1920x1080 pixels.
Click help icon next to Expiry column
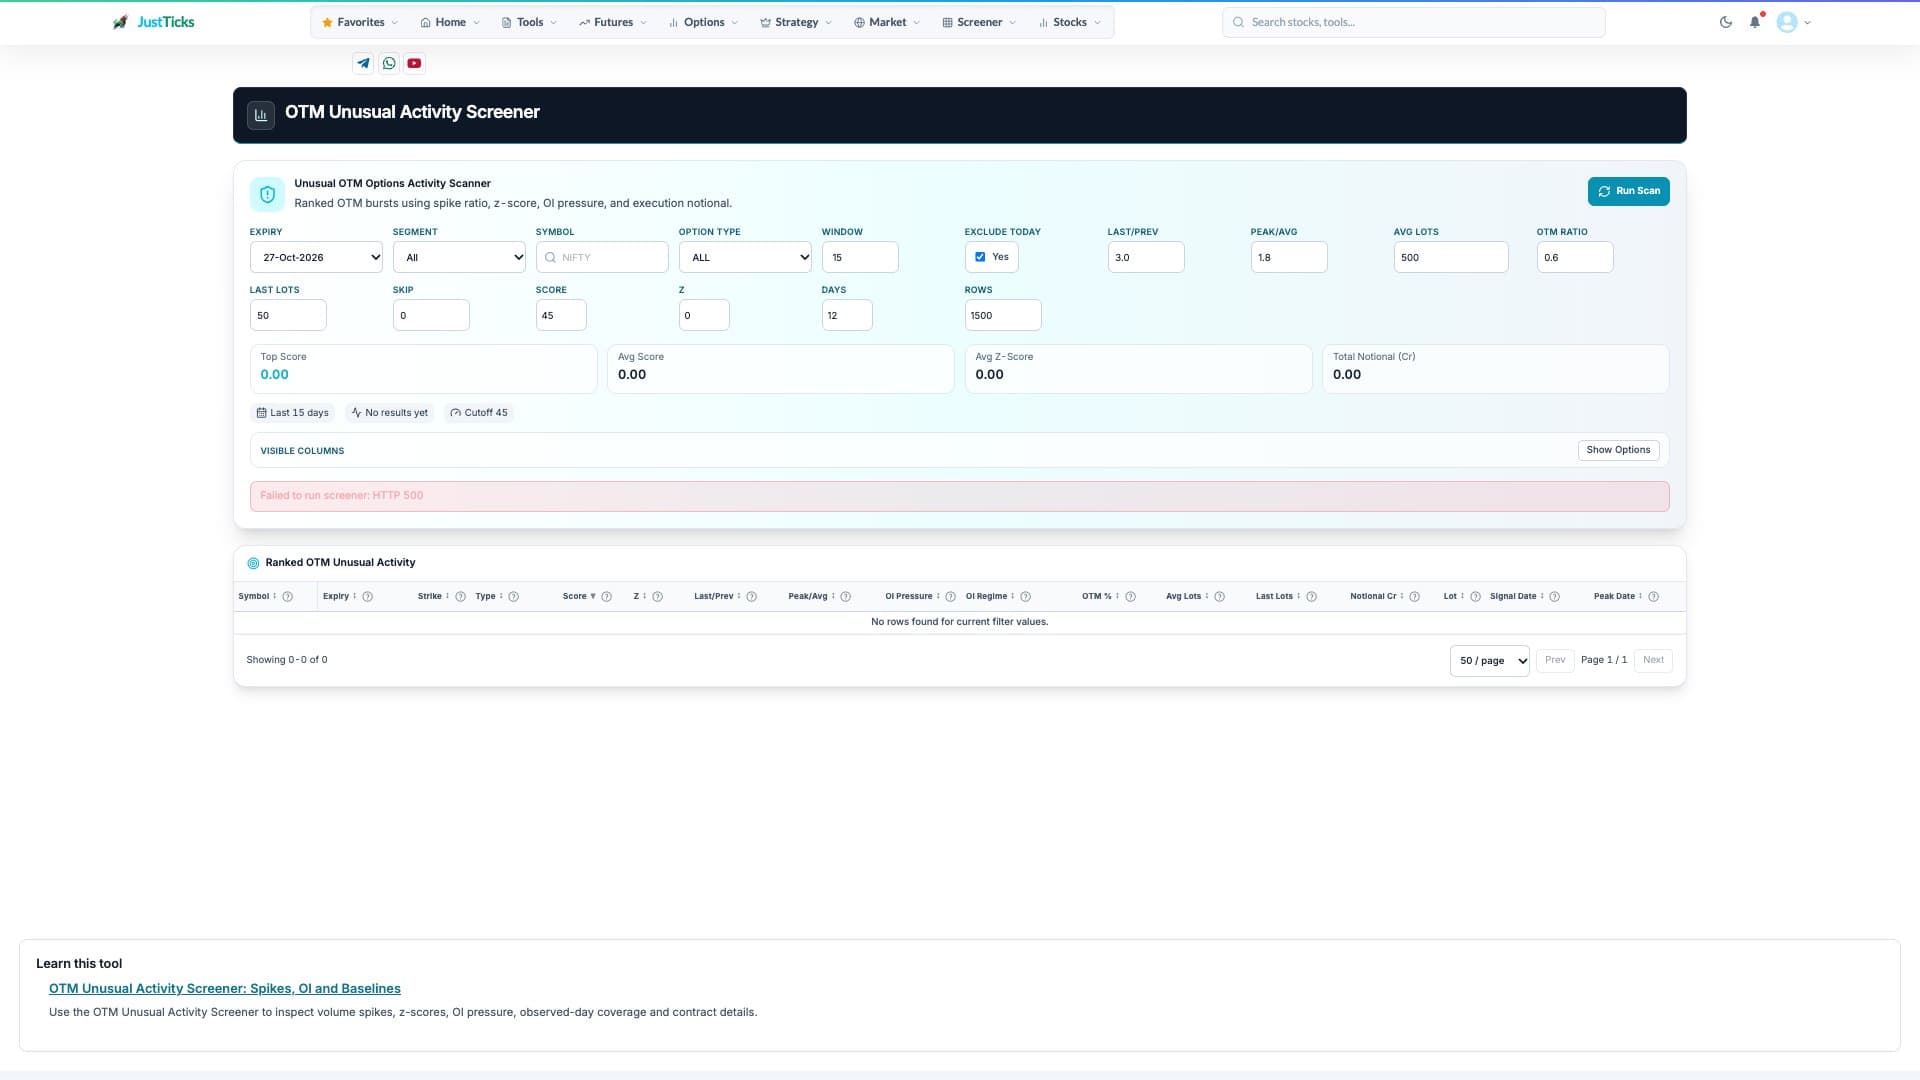368,597
